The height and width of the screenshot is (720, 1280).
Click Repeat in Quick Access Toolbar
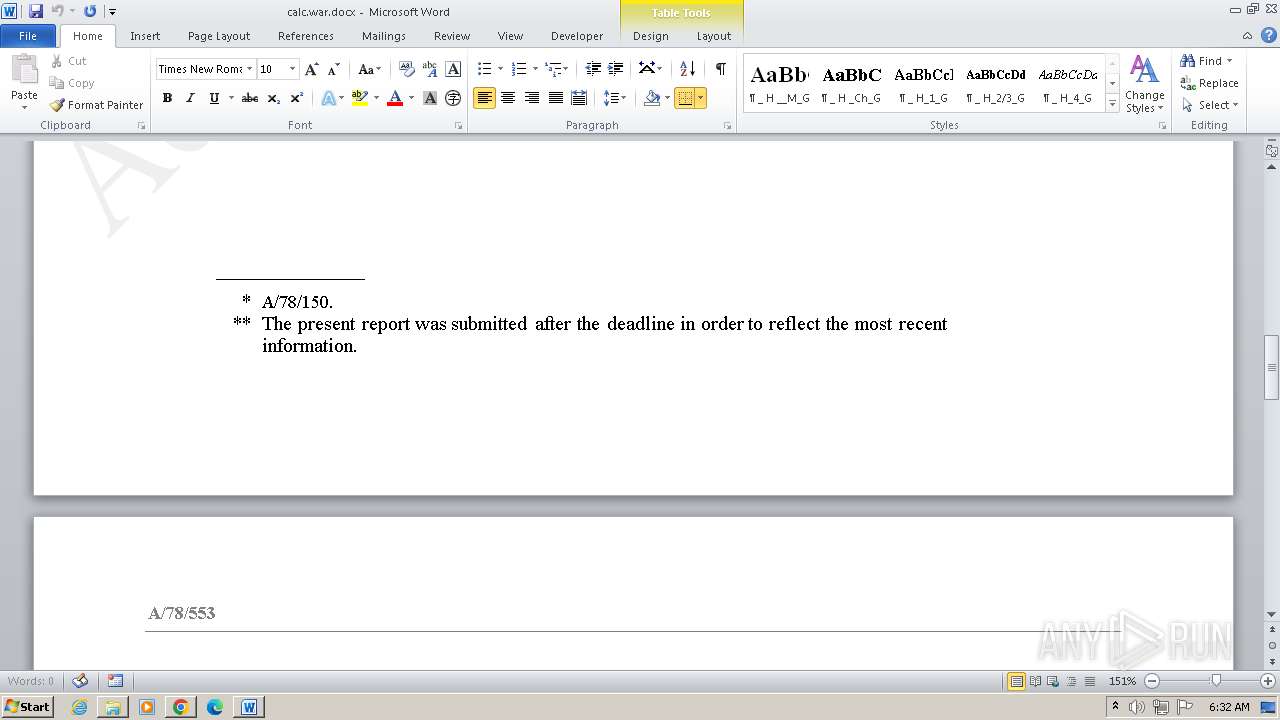pyautogui.click(x=90, y=11)
